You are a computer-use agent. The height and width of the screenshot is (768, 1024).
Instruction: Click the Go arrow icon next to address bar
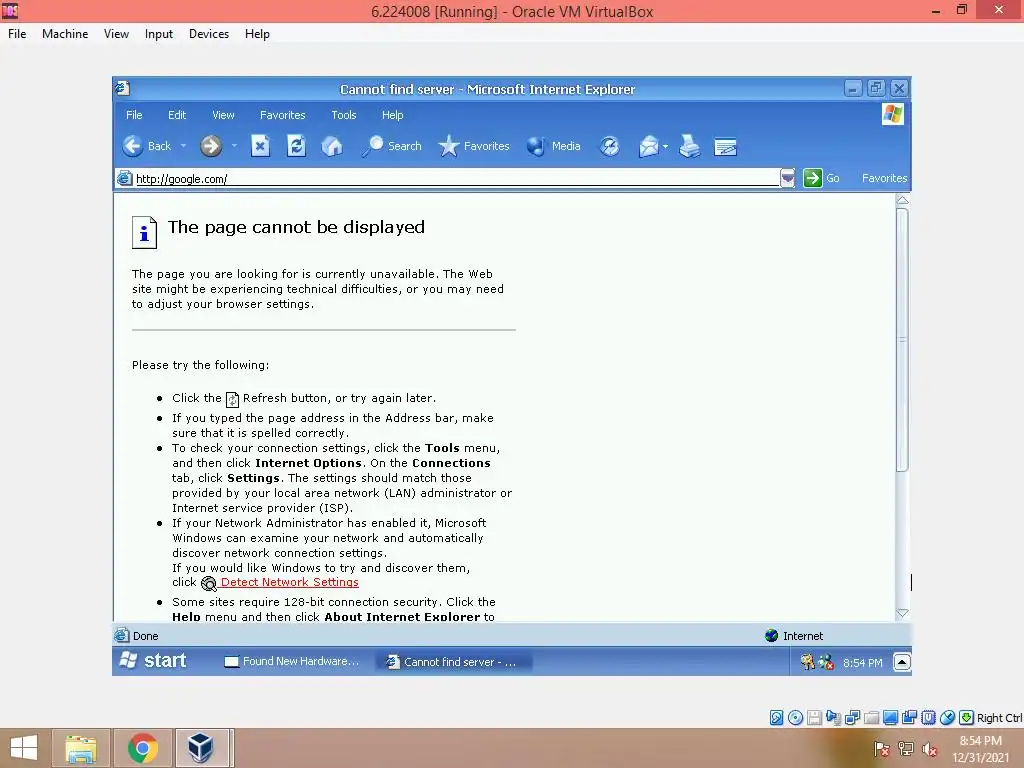[812, 178]
